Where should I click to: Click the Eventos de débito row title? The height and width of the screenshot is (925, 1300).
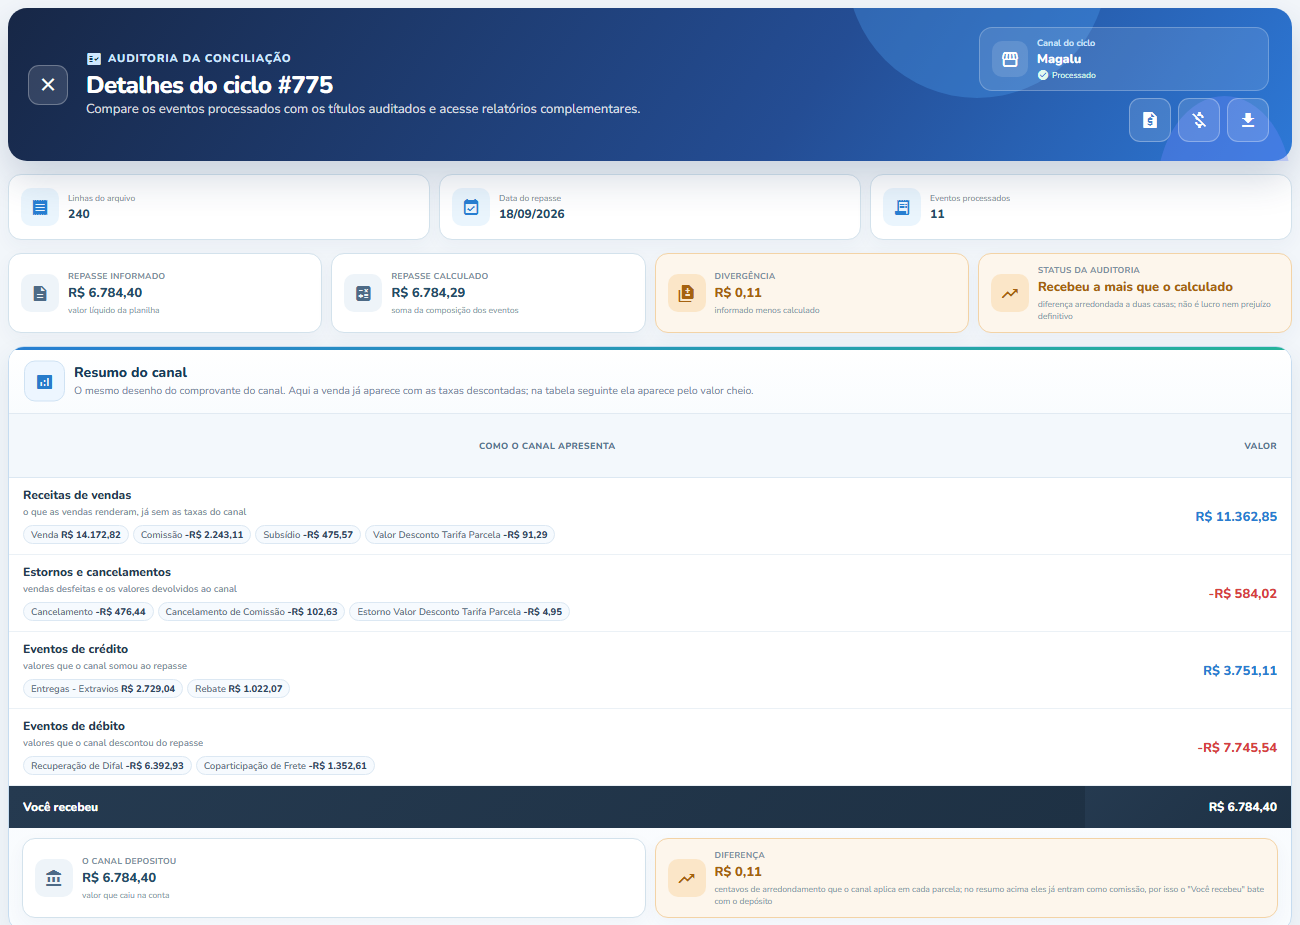tap(74, 726)
